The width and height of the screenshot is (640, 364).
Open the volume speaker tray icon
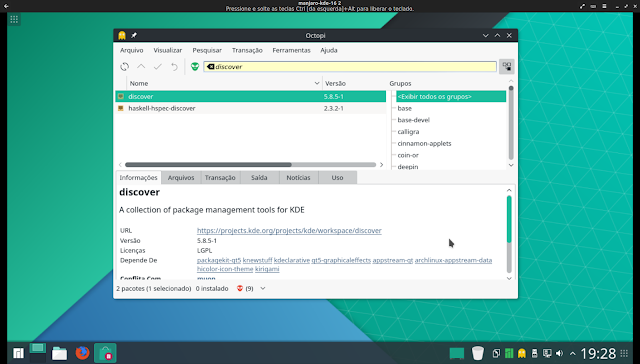click(x=560, y=353)
